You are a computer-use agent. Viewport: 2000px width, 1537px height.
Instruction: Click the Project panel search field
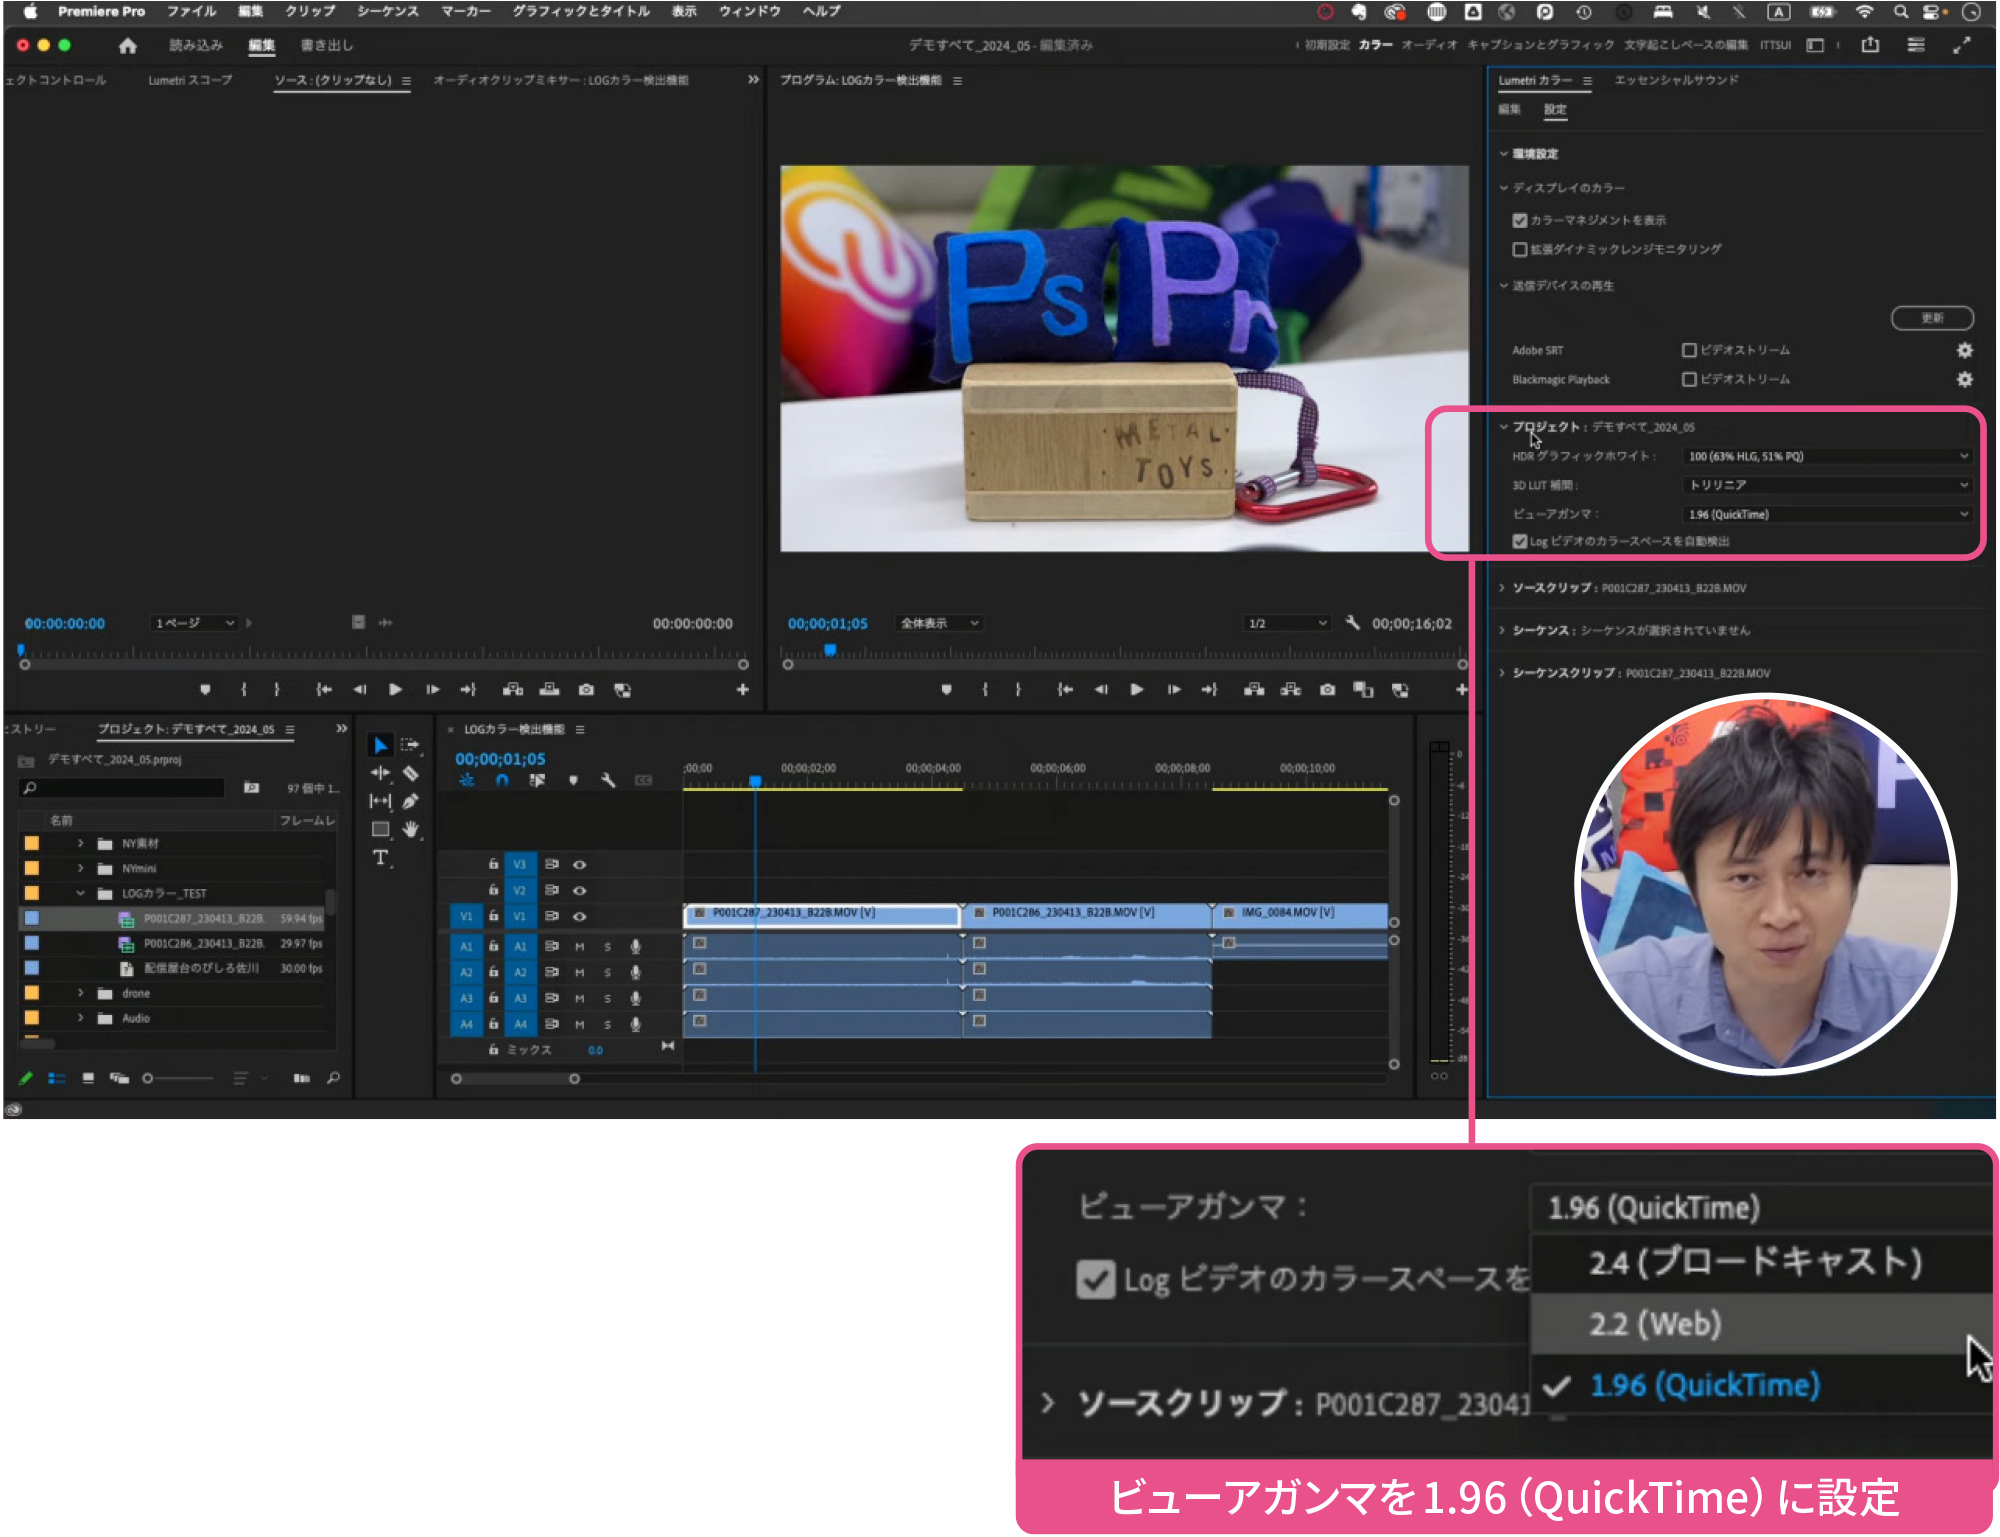pos(122,788)
